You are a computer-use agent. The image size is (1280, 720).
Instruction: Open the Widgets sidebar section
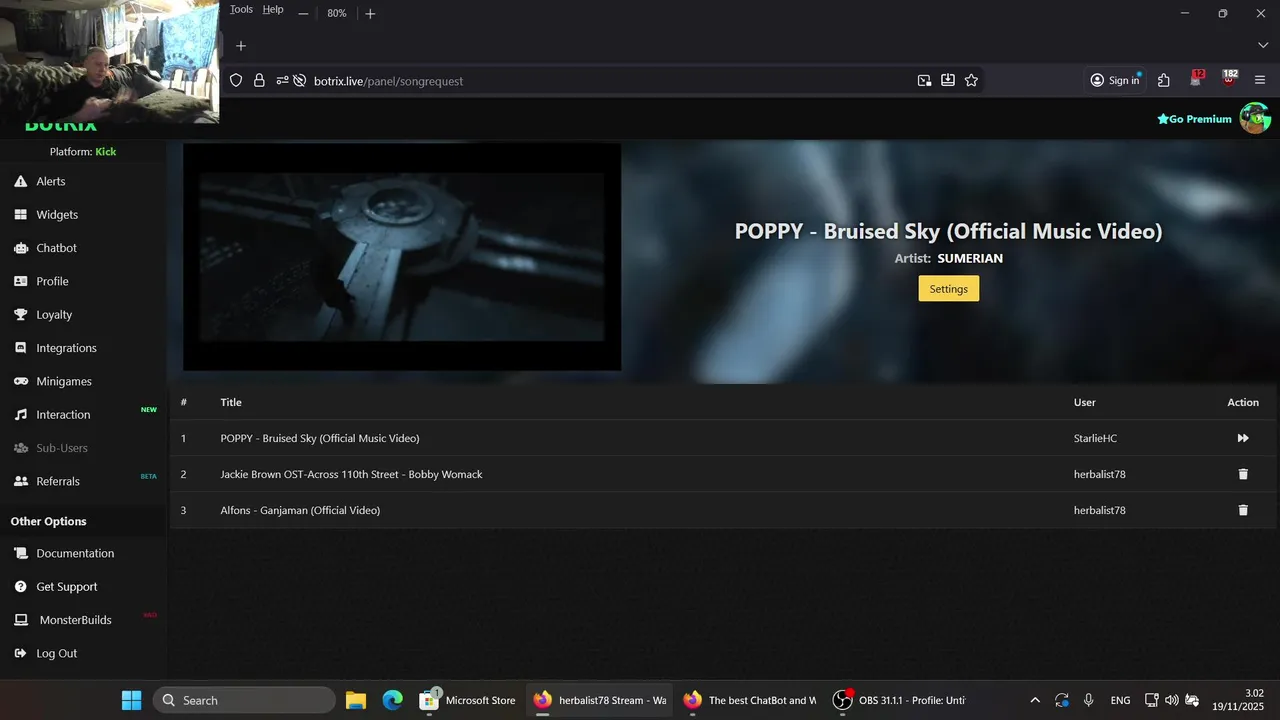coord(46,215)
